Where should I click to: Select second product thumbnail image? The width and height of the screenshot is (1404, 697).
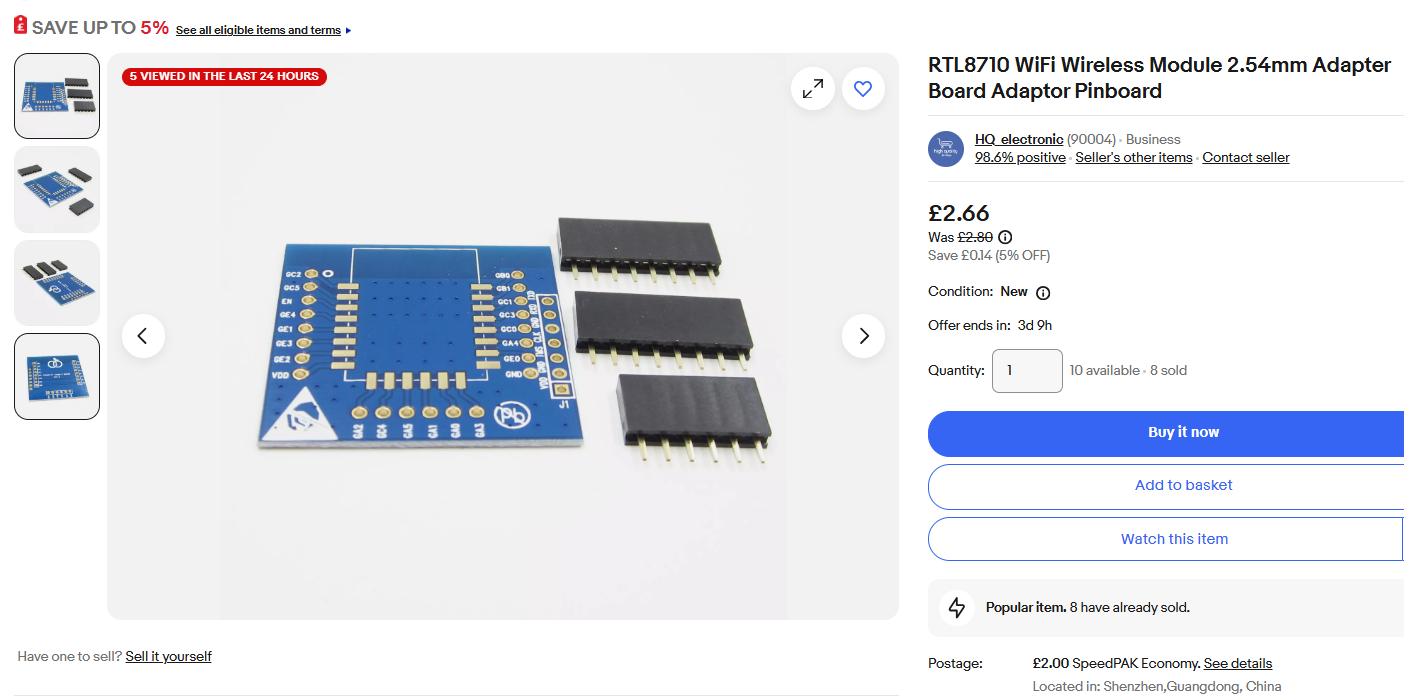pos(57,189)
